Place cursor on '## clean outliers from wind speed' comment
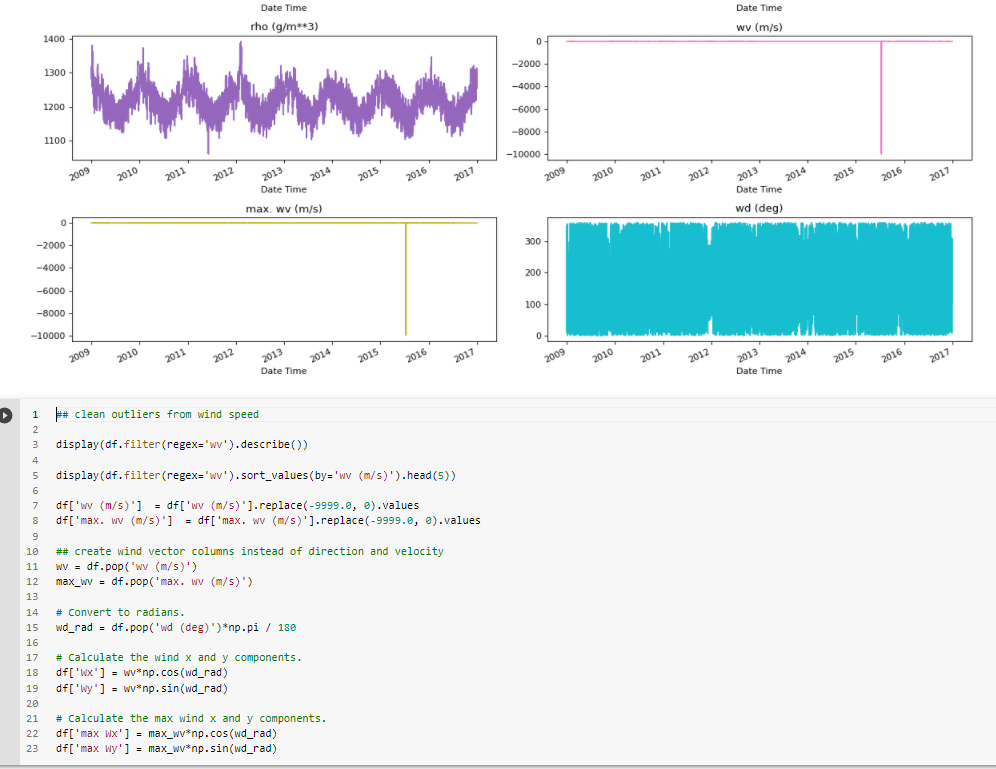Screen dimensions: 996x769 (x=158, y=414)
